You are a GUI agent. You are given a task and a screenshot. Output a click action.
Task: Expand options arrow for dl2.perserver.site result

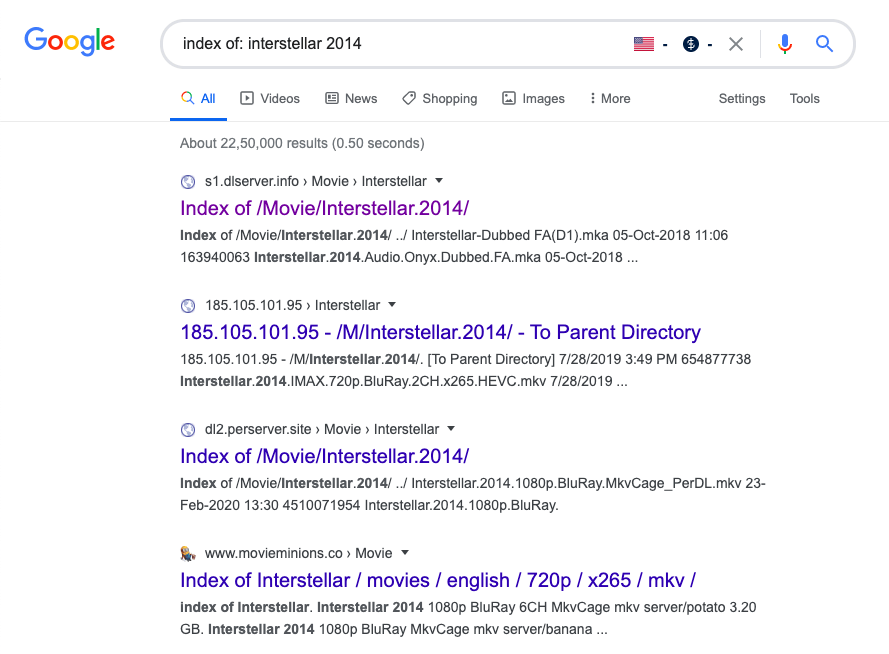point(451,428)
